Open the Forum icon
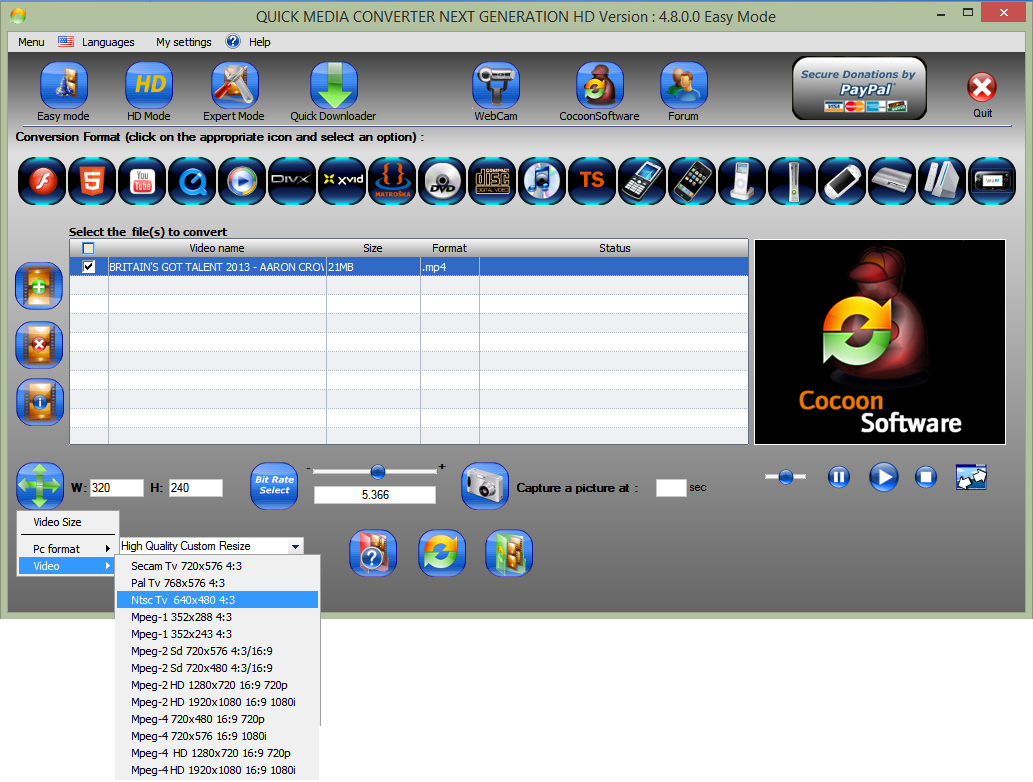This screenshot has width=1033, height=782. pyautogui.click(x=684, y=86)
